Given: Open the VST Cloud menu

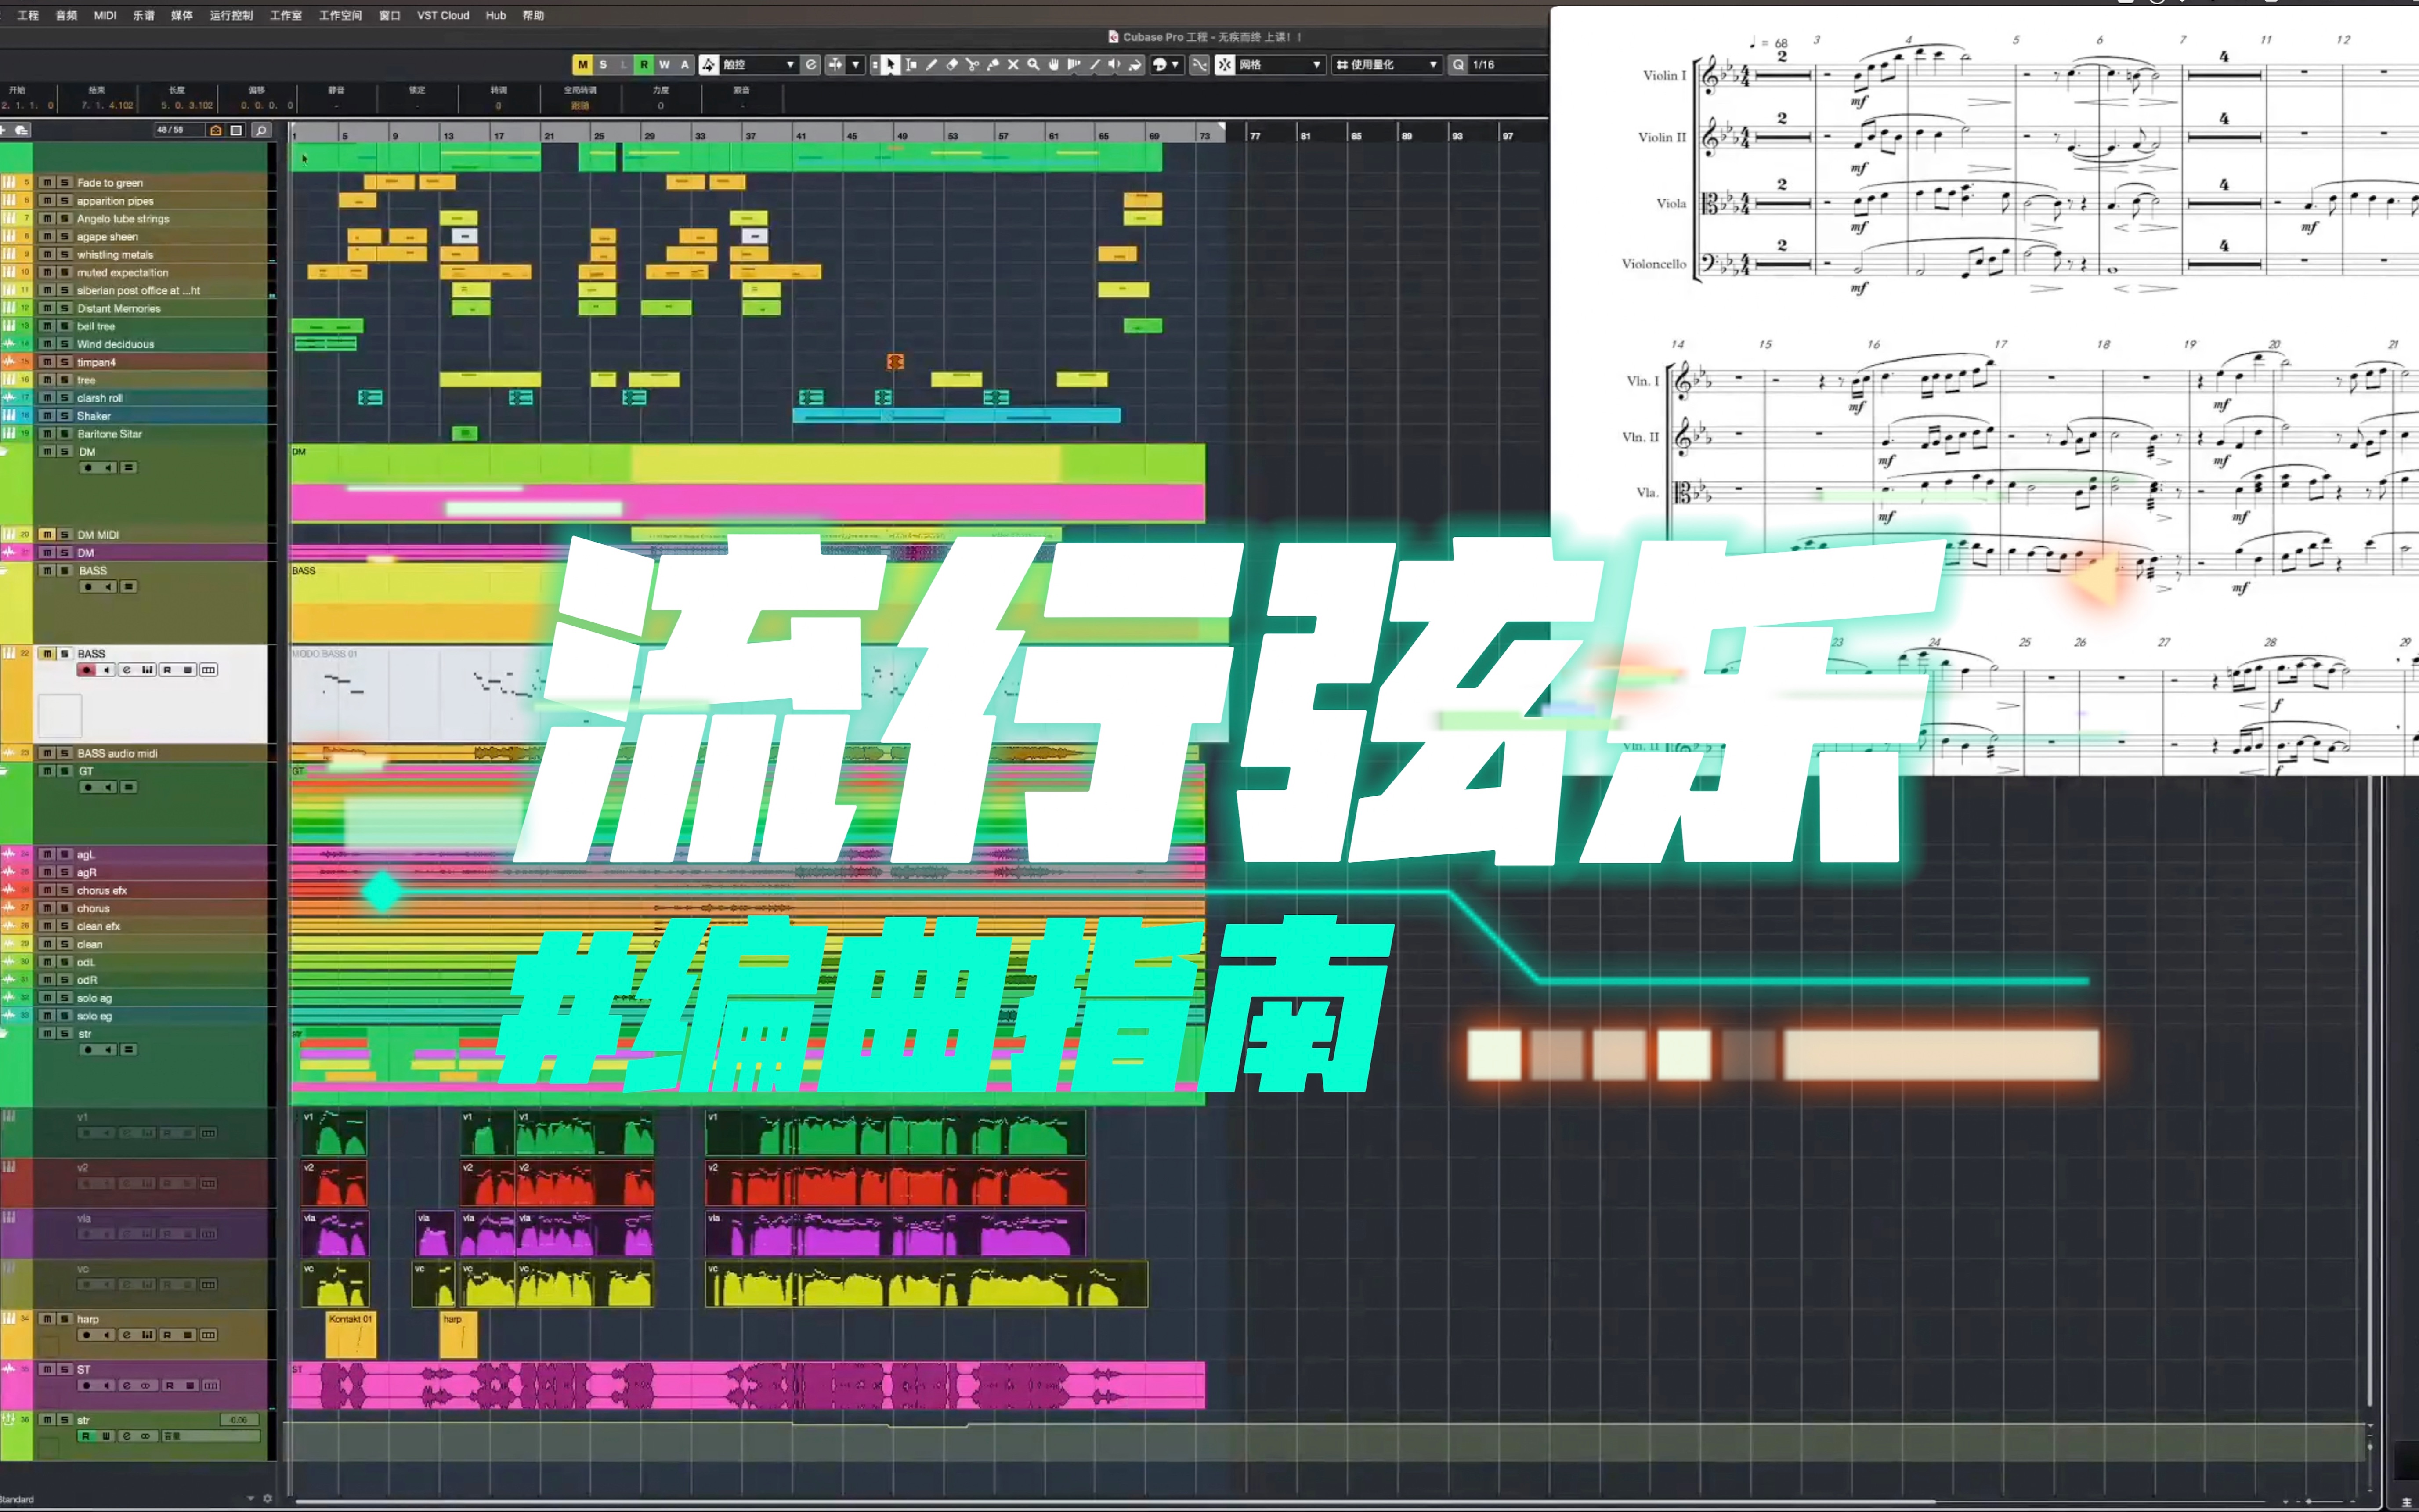Looking at the screenshot, I should coord(443,15).
